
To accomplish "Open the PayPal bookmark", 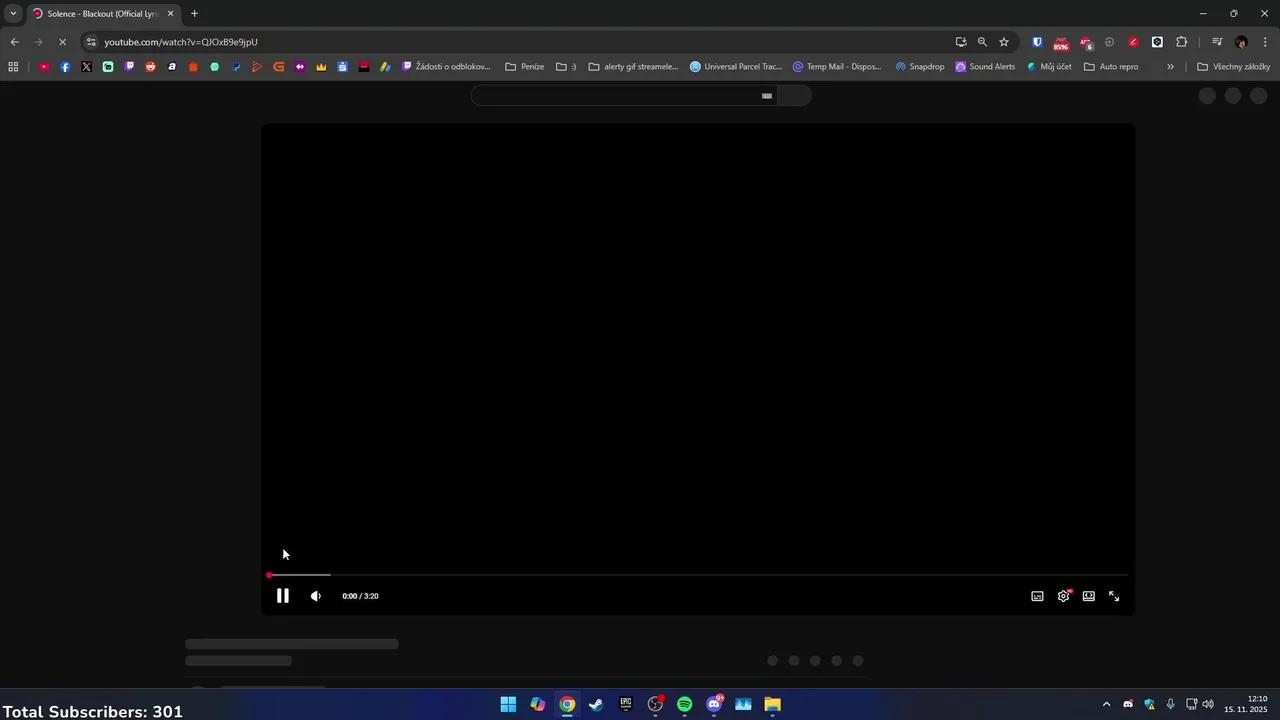I will [x=236, y=67].
